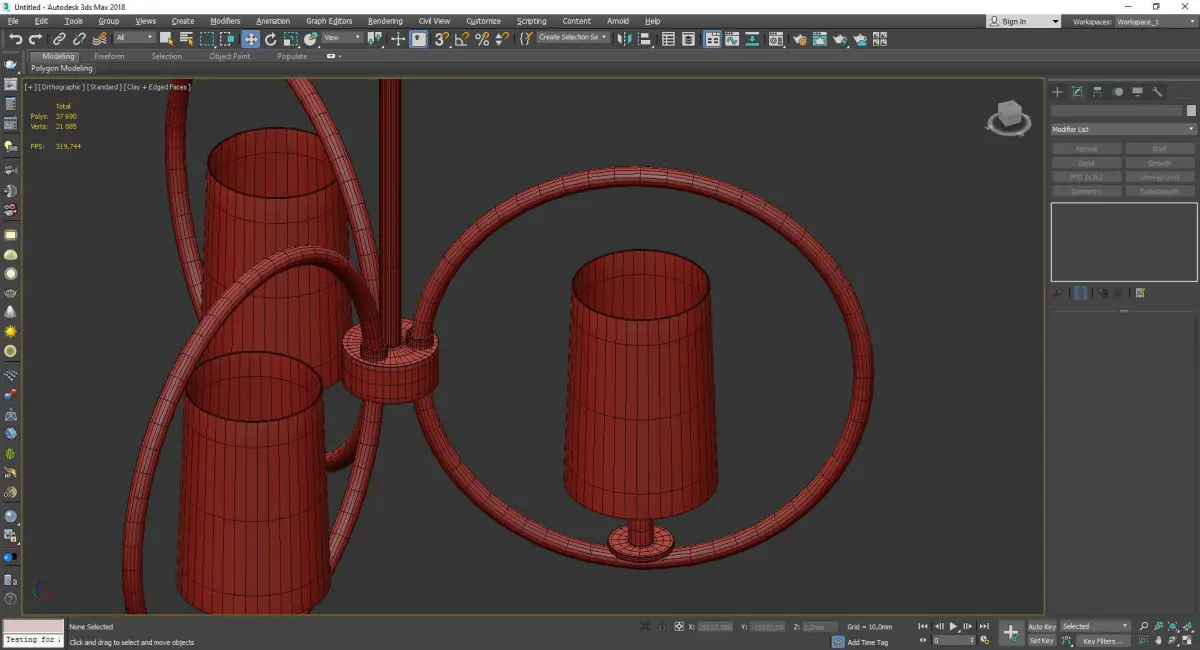Activate the Unlink Selection tool
Screen dimensions: 1200x650
(x=79, y=39)
